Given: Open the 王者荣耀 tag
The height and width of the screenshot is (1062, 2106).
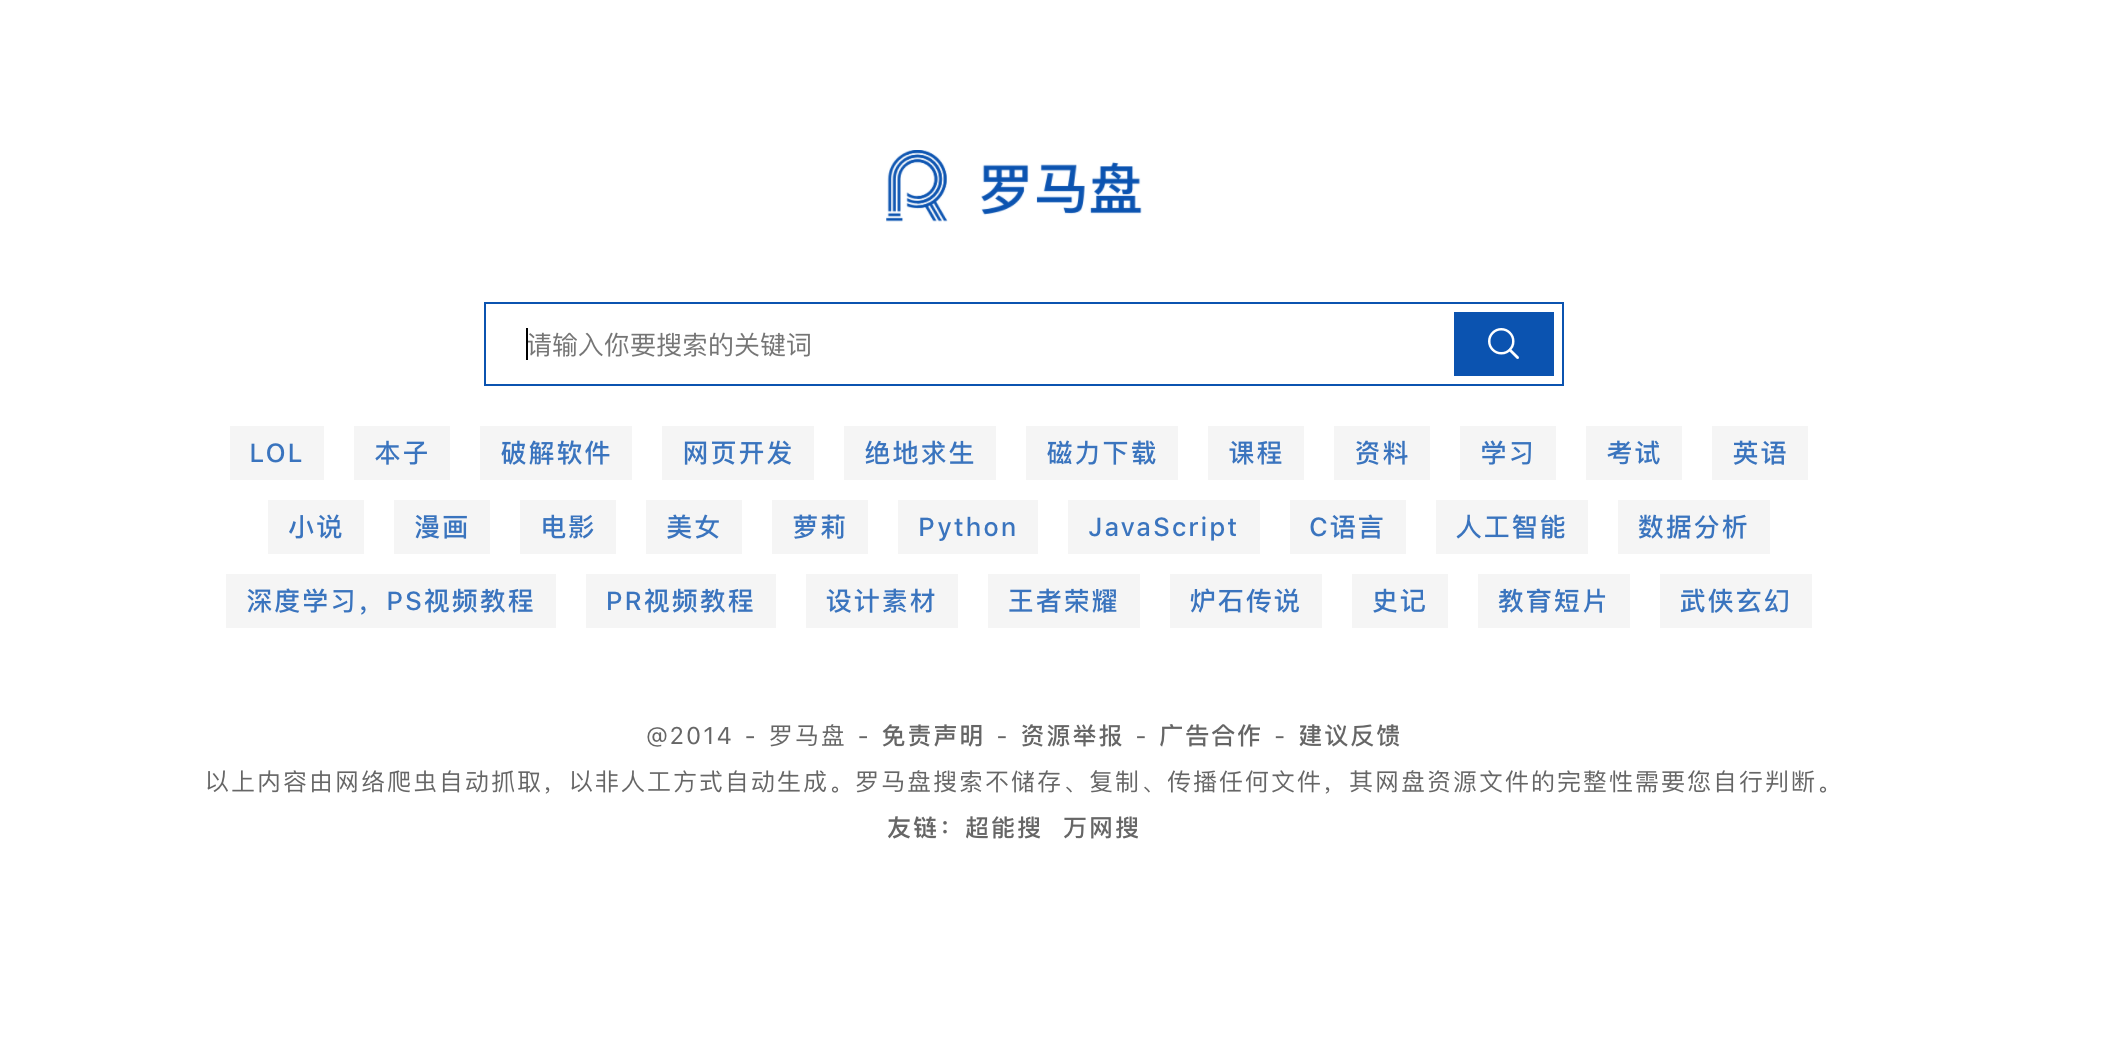Looking at the screenshot, I should click(1063, 601).
